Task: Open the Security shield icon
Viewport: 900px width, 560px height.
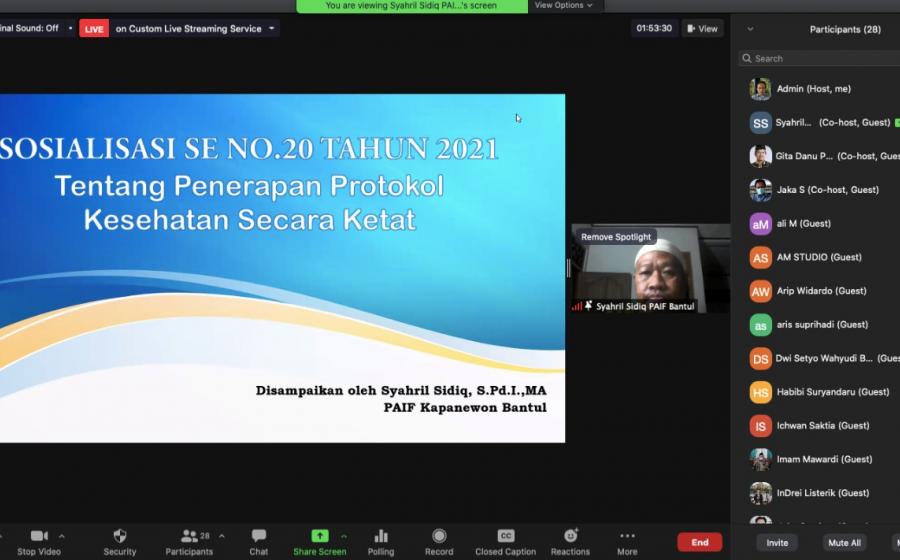Action: [x=120, y=536]
